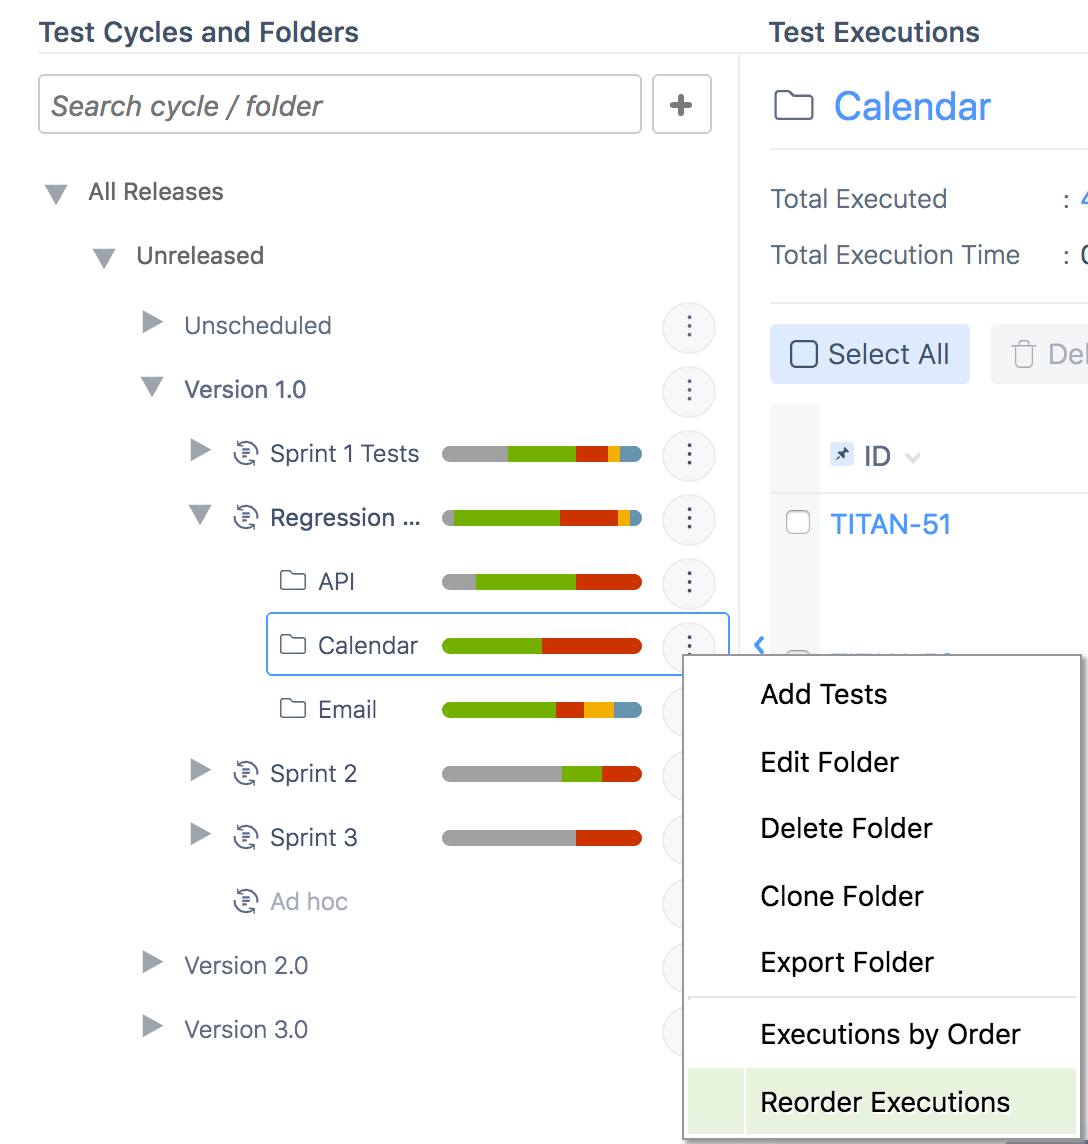Tick the checkbox beside TITAN-51
This screenshot has width=1088, height=1144.
[798, 523]
